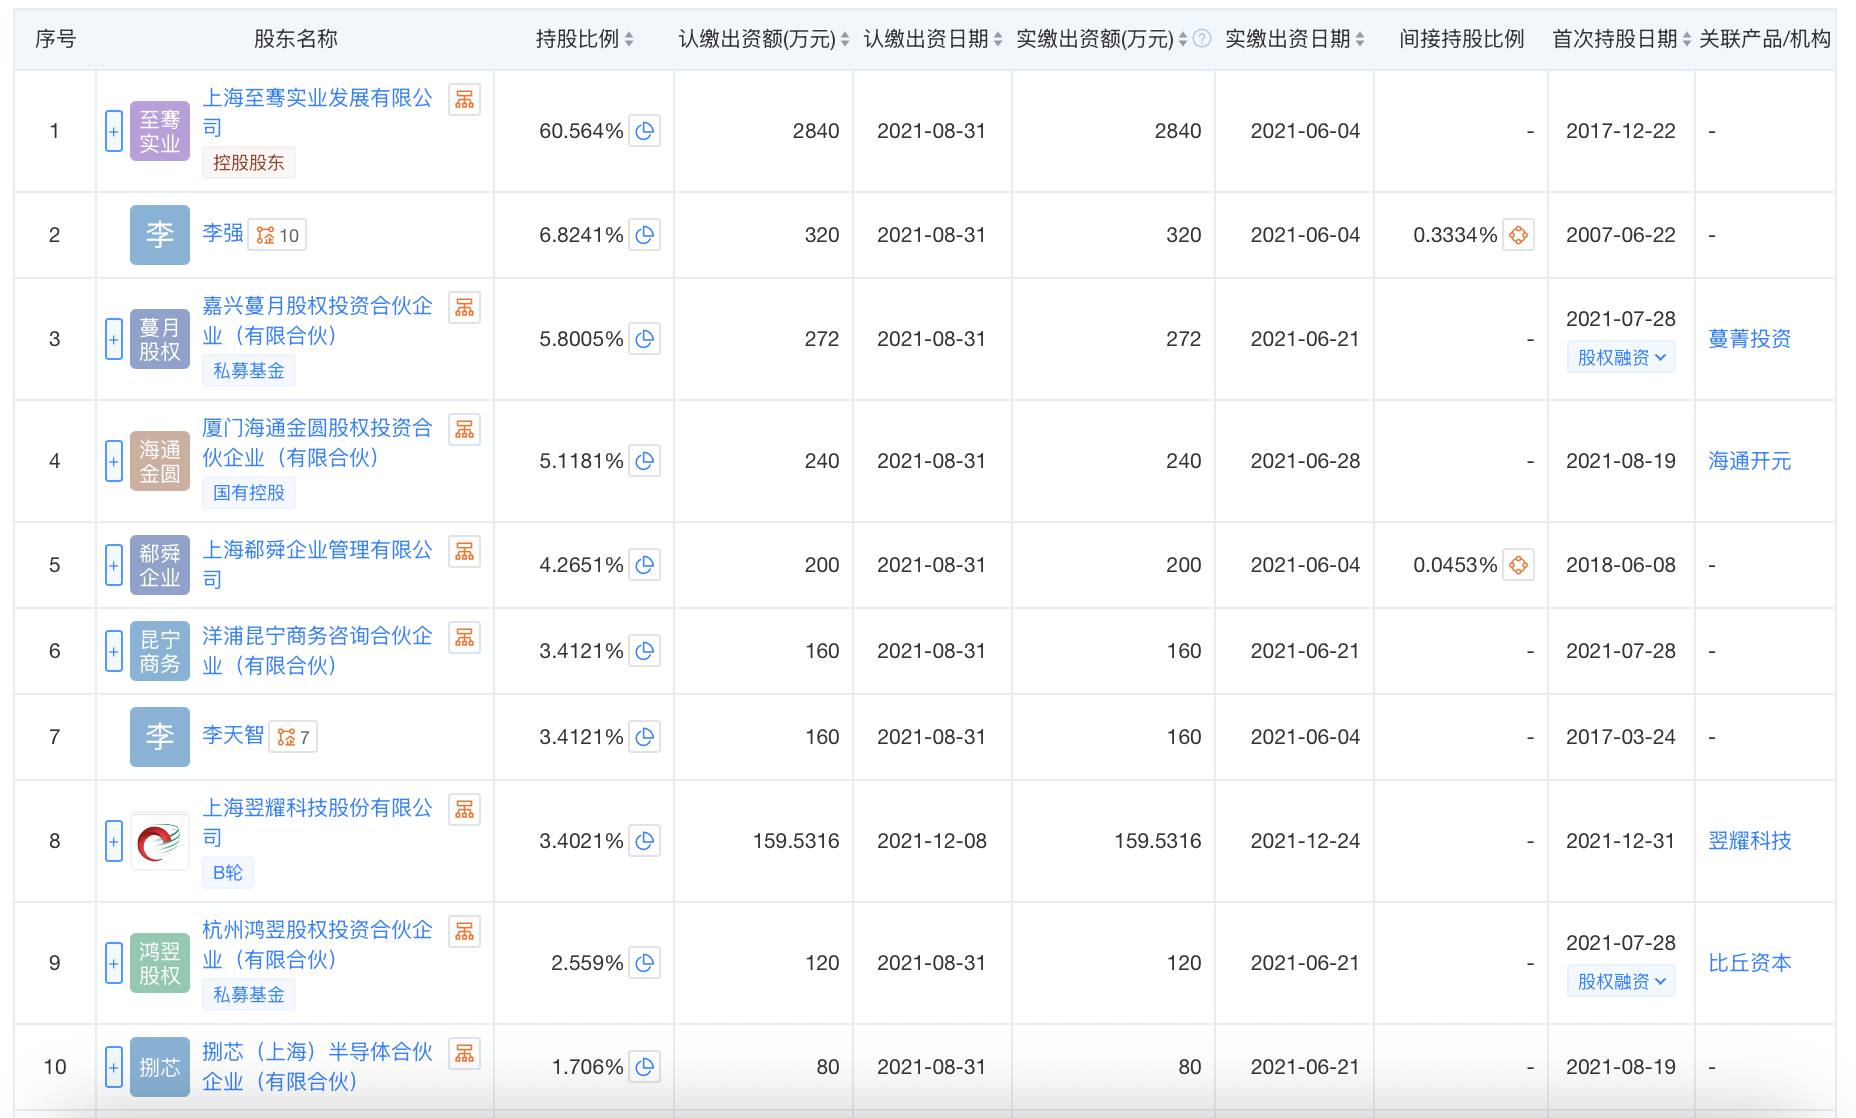This screenshot has height=1118, width=1856.
Task: Sort table by the 持股比例 column
Action: [x=628, y=38]
